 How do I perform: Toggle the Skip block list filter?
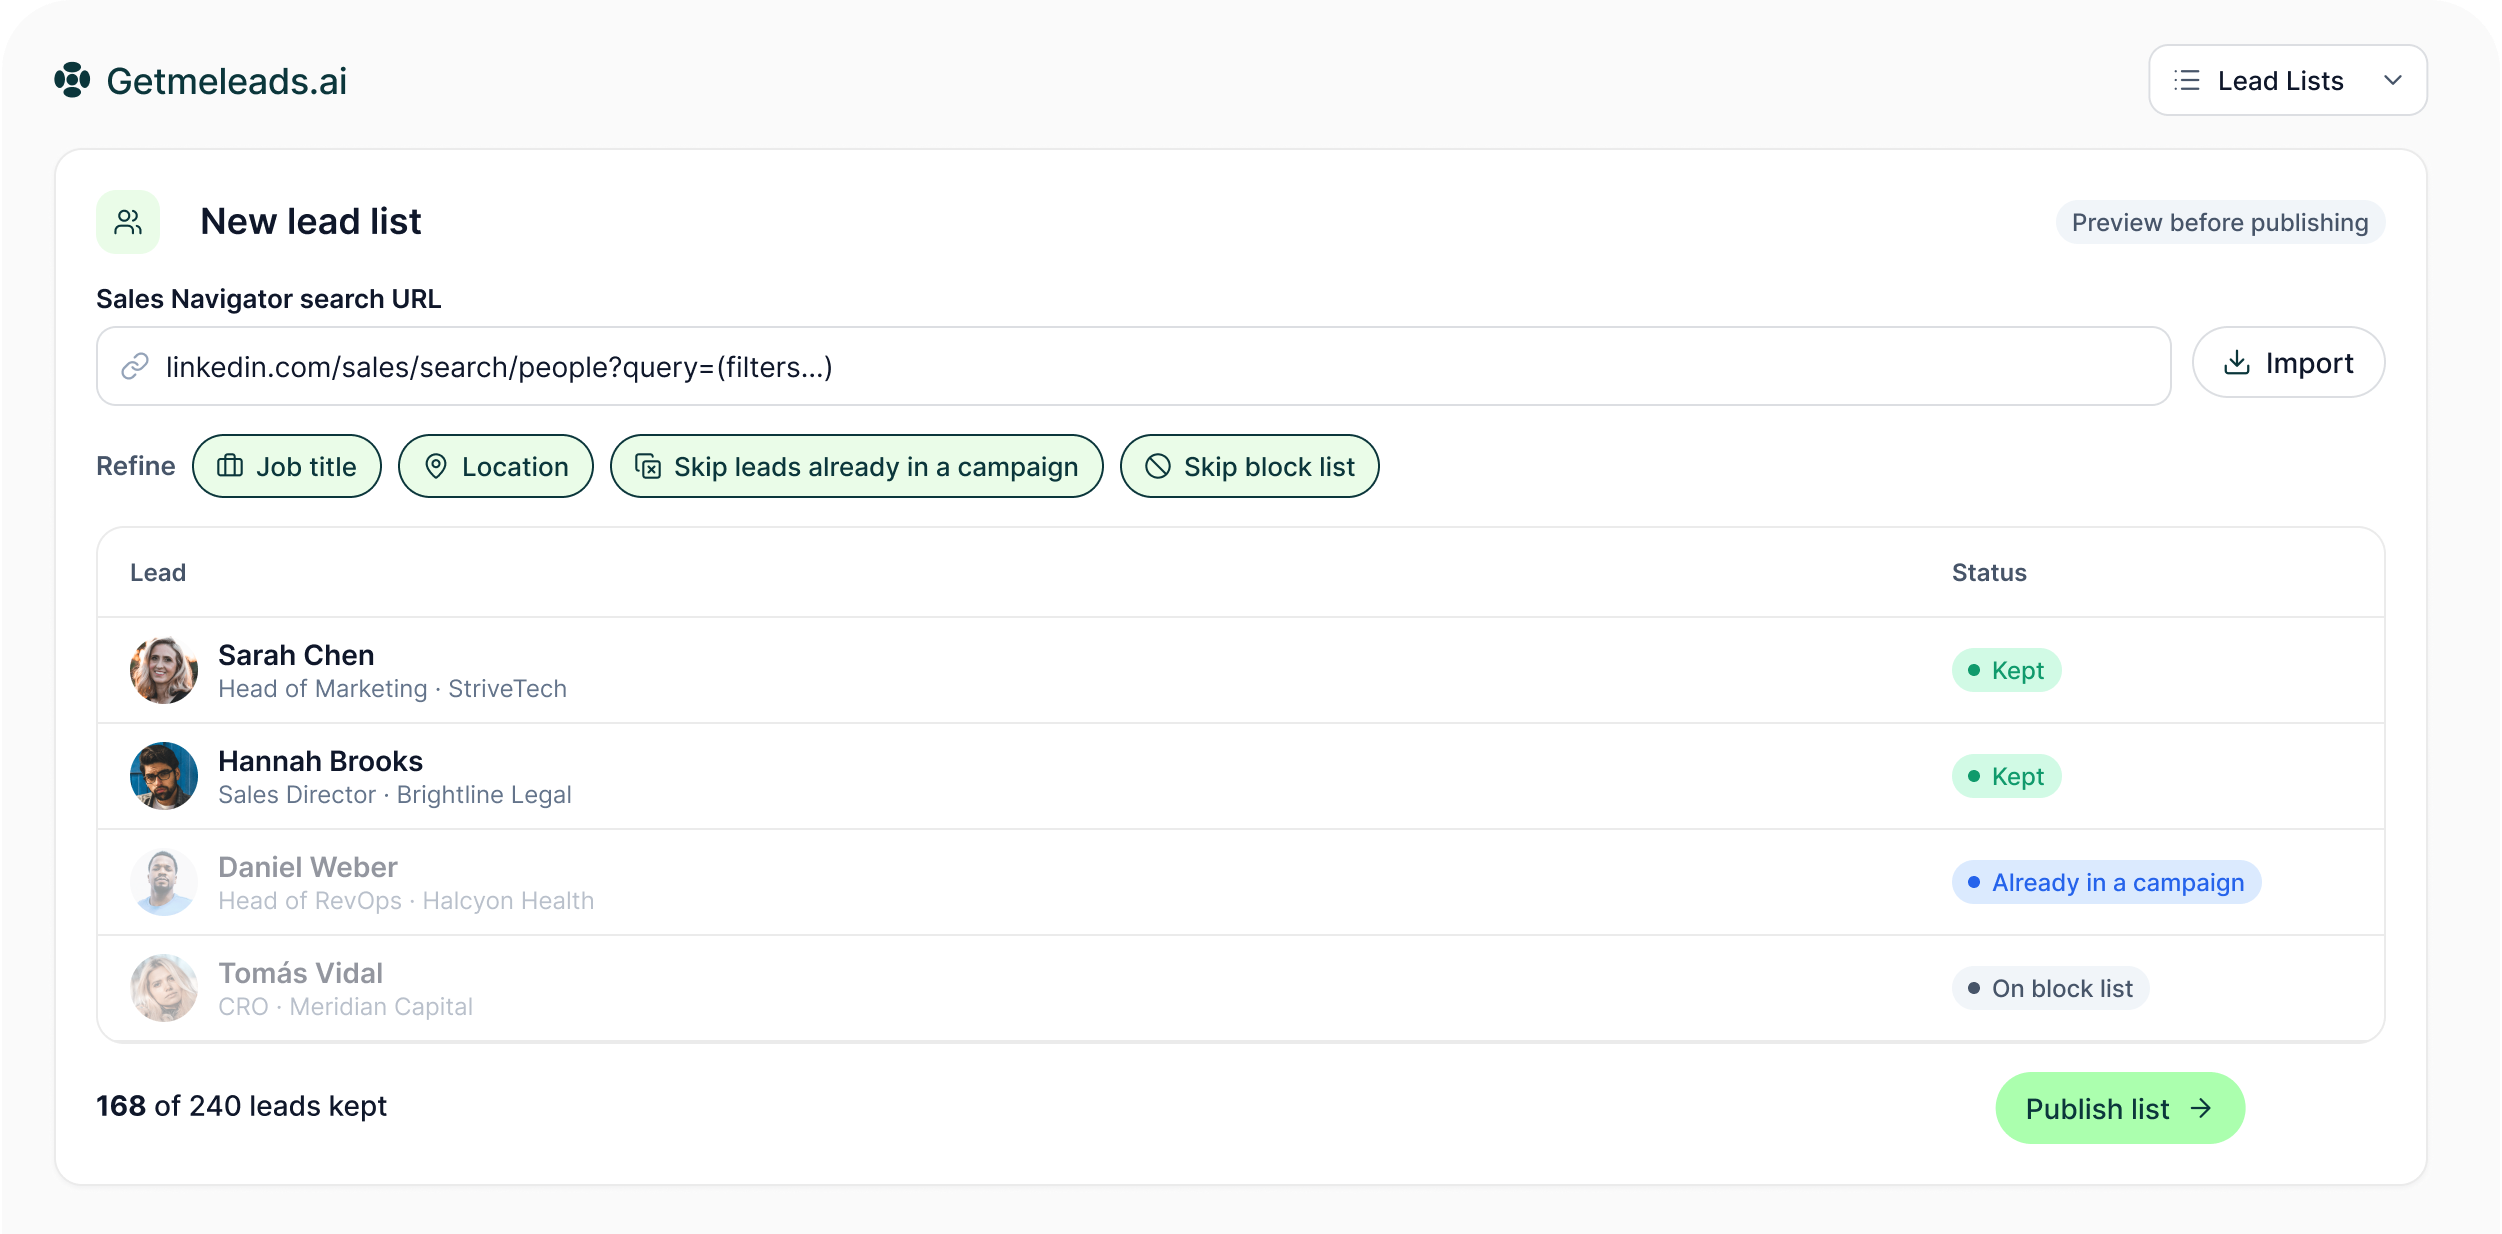[x=1250, y=466]
